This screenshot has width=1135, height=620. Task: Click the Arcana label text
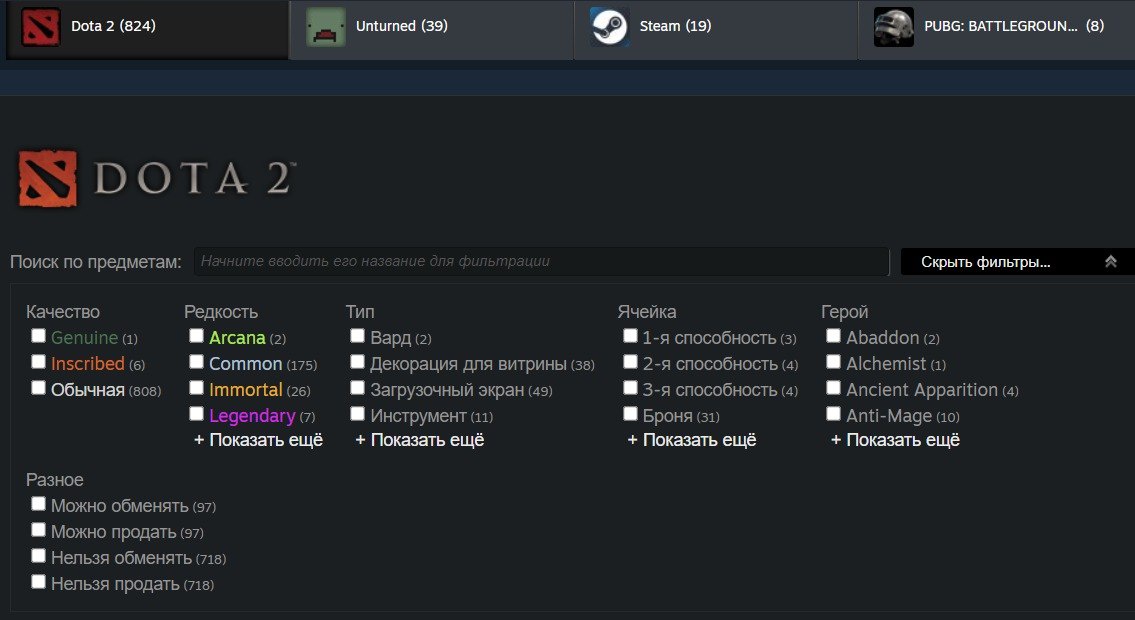pos(237,338)
